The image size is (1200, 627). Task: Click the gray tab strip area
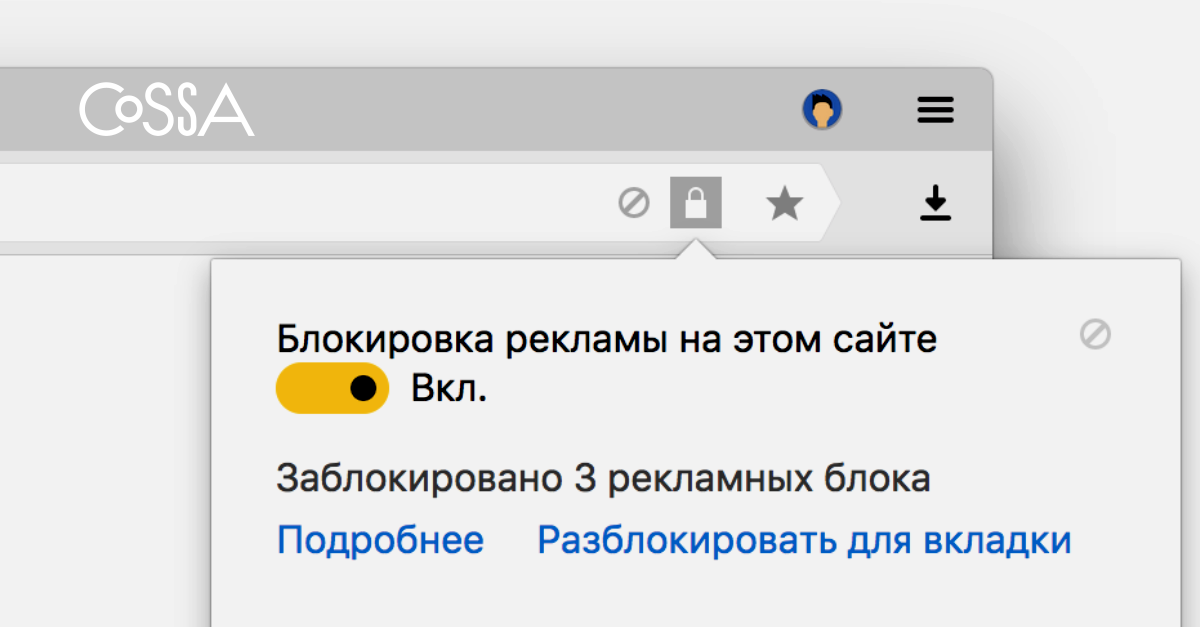500,110
